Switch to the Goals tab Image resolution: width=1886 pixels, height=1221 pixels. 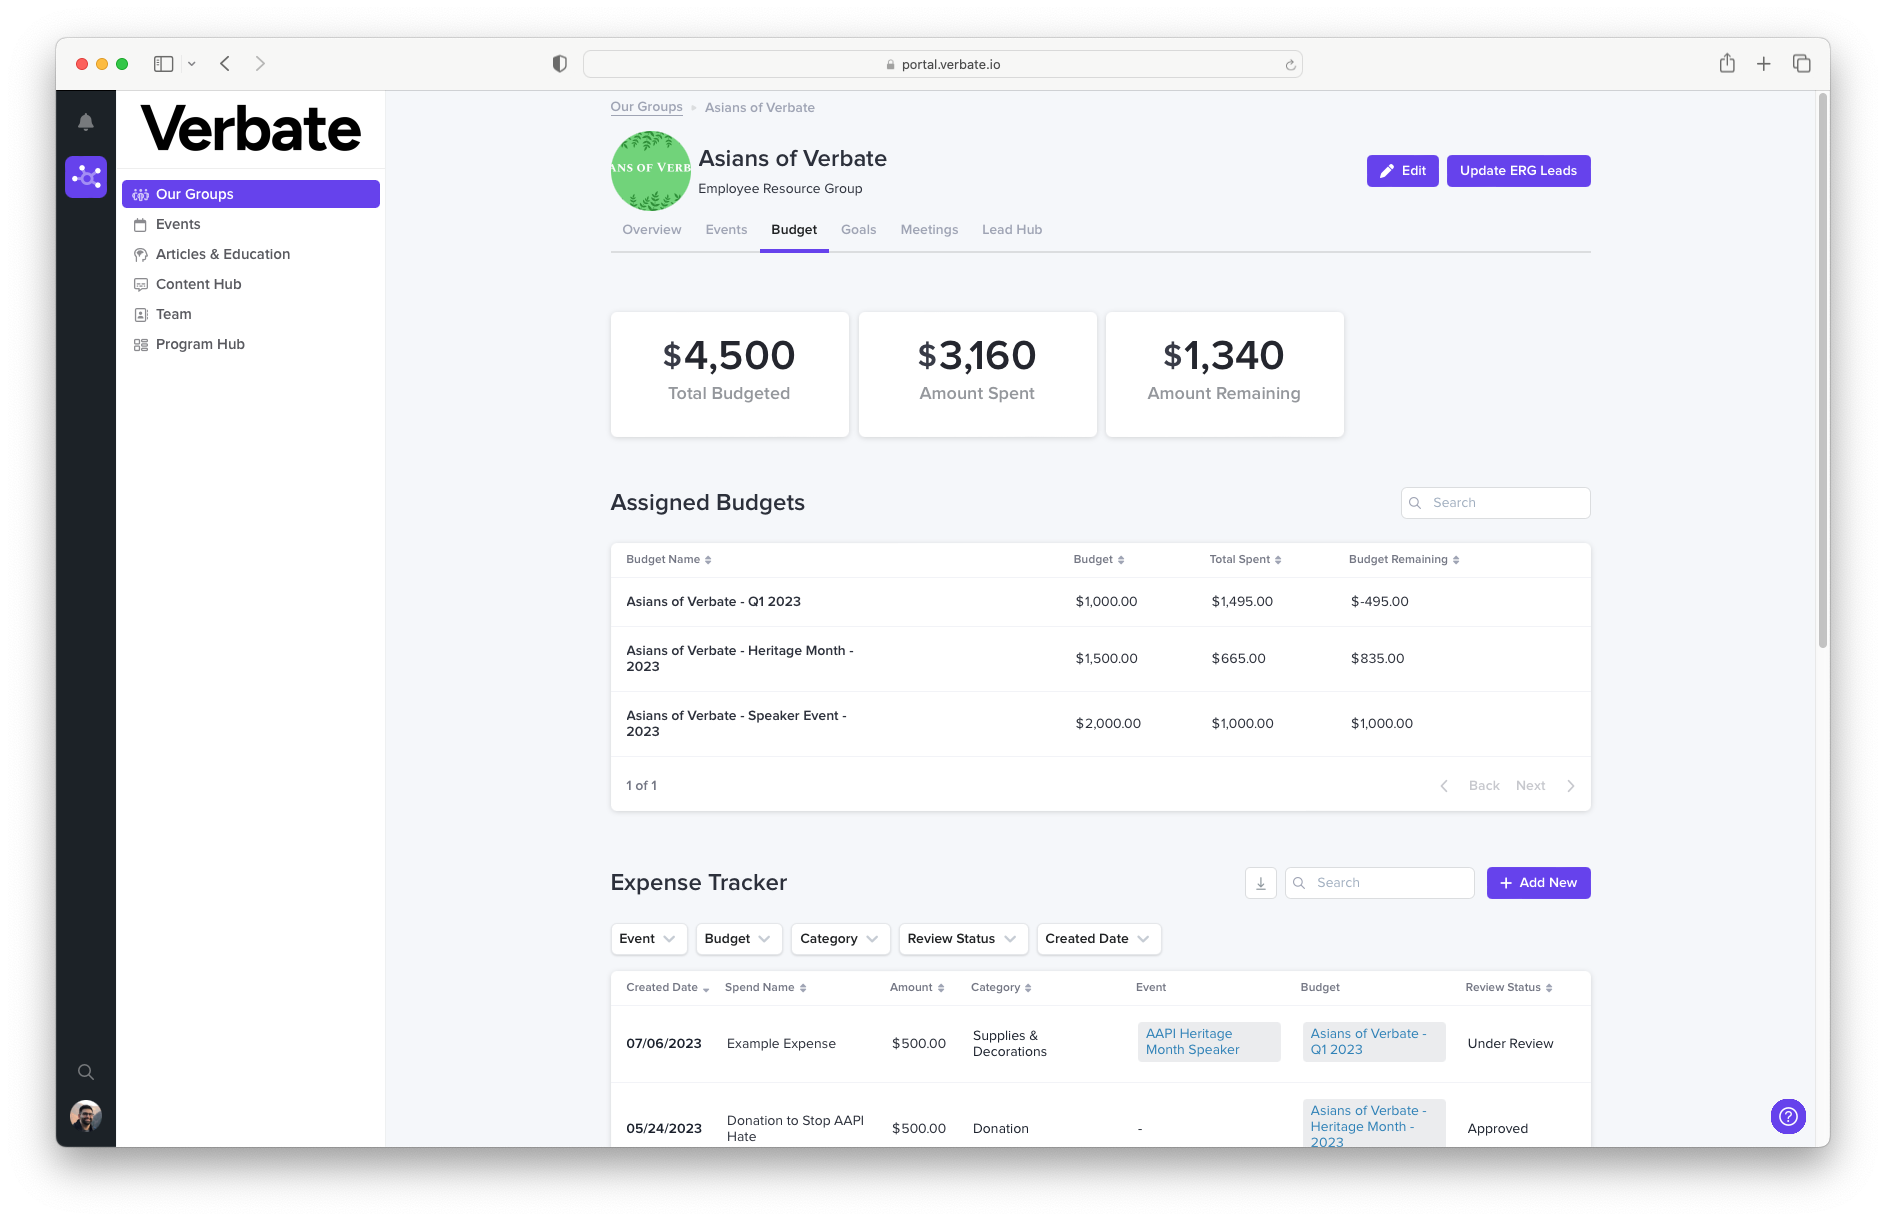[x=858, y=229]
